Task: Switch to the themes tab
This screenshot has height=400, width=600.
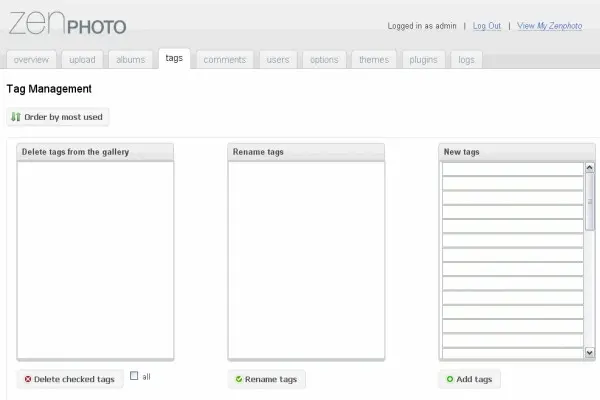Action: coord(374,60)
